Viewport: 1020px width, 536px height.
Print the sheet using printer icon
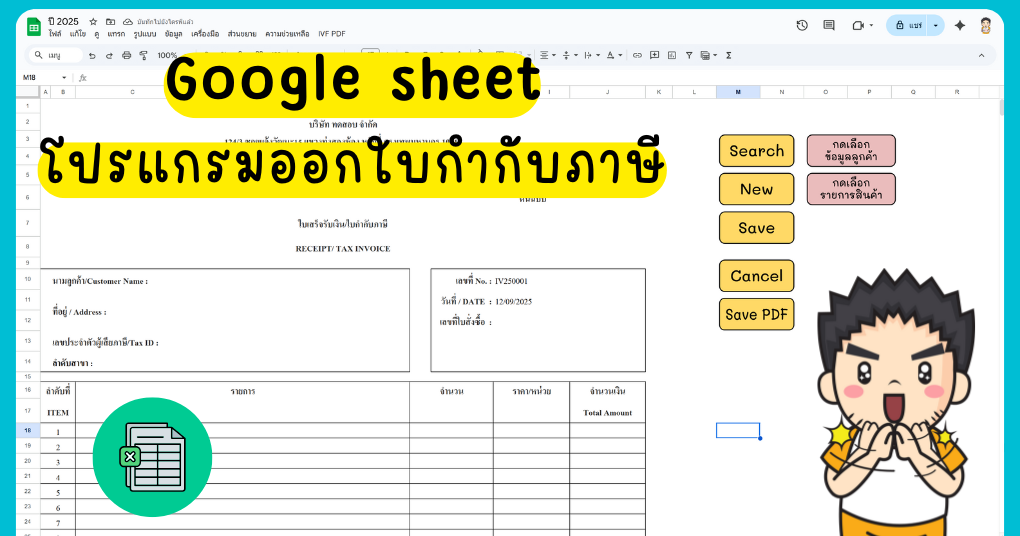click(x=126, y=56)
